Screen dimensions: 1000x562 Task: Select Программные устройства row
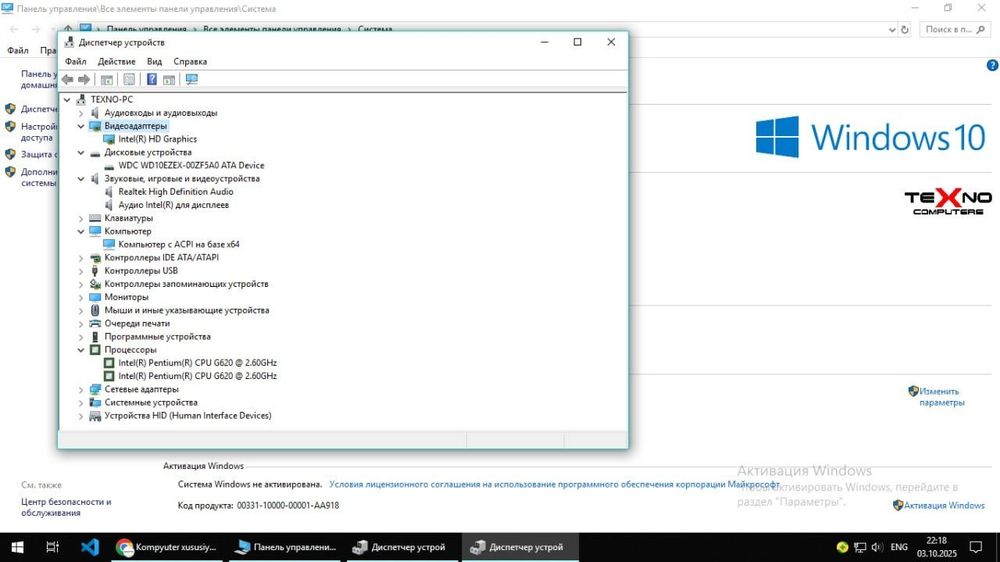(x=158, y=337)
